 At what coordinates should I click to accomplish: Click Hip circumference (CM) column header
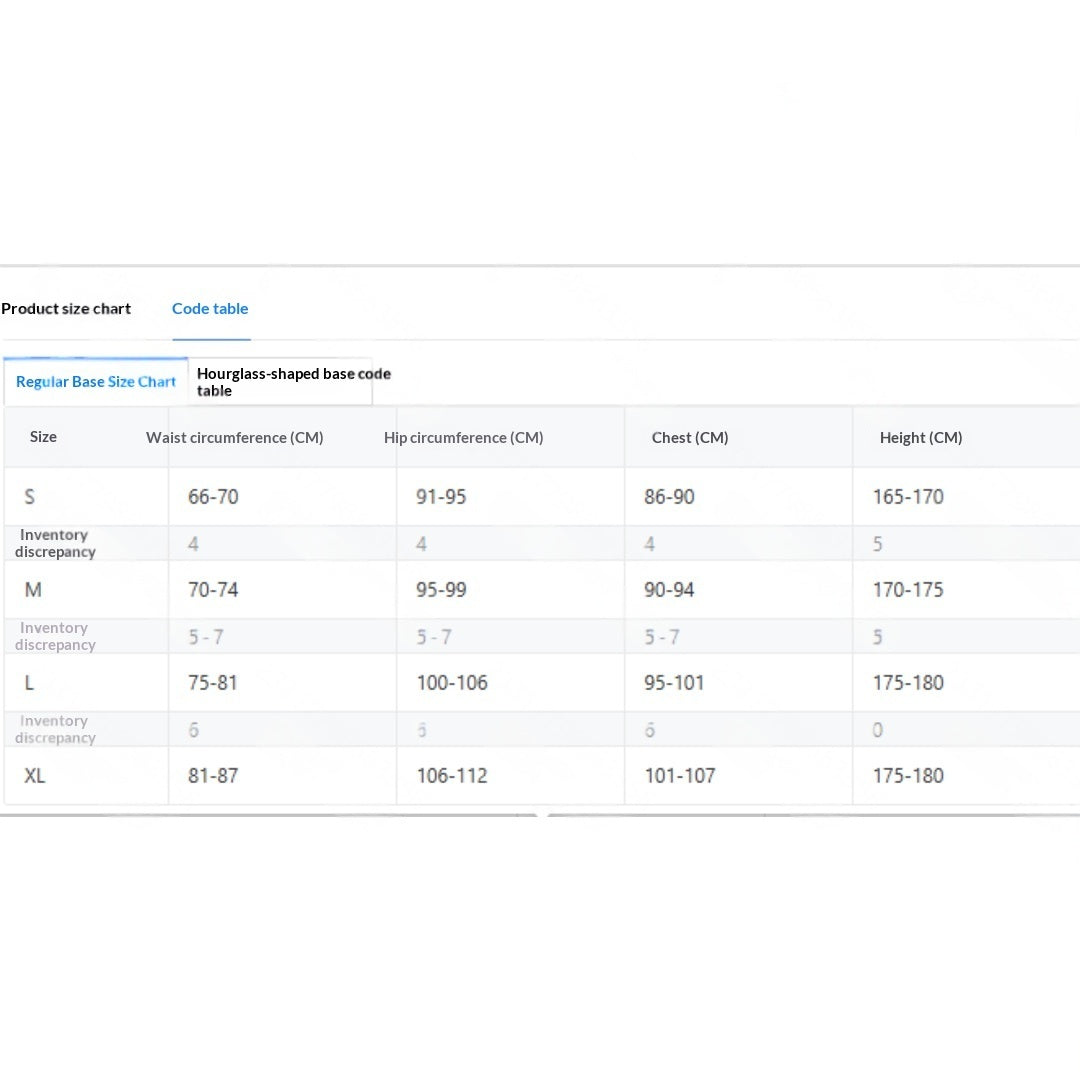click(464, 437)
